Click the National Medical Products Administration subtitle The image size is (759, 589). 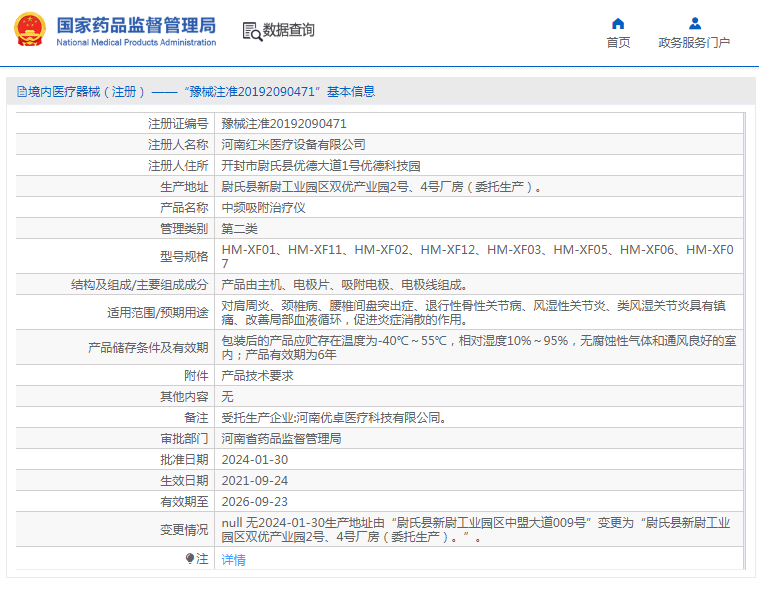pos(136,43)
